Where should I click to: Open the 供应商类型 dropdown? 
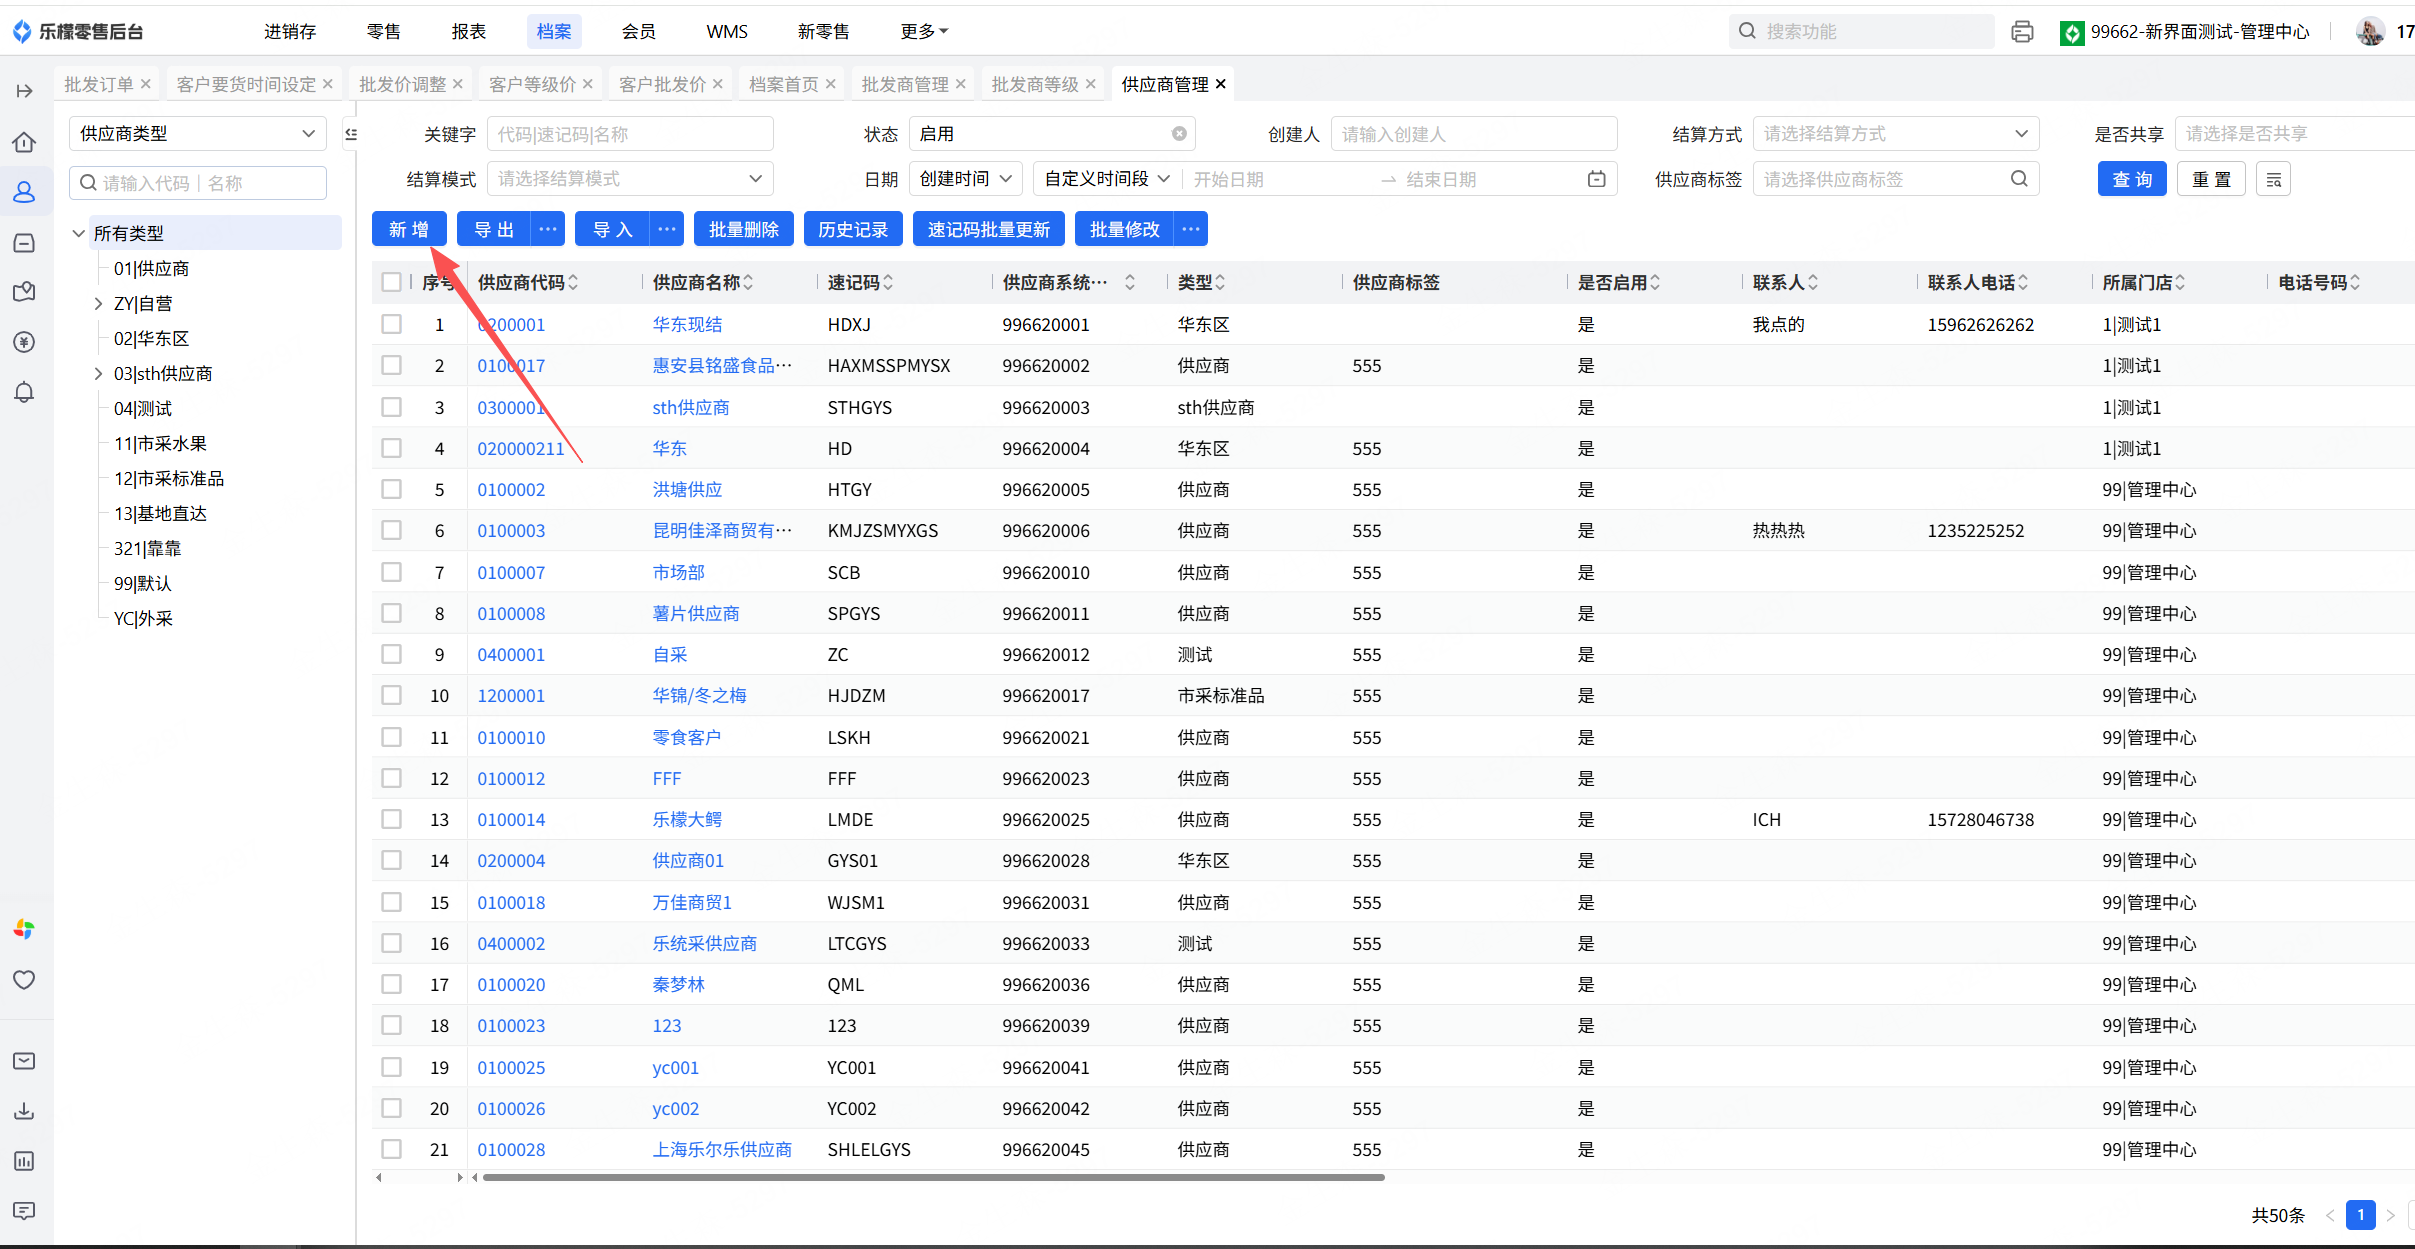197,134
